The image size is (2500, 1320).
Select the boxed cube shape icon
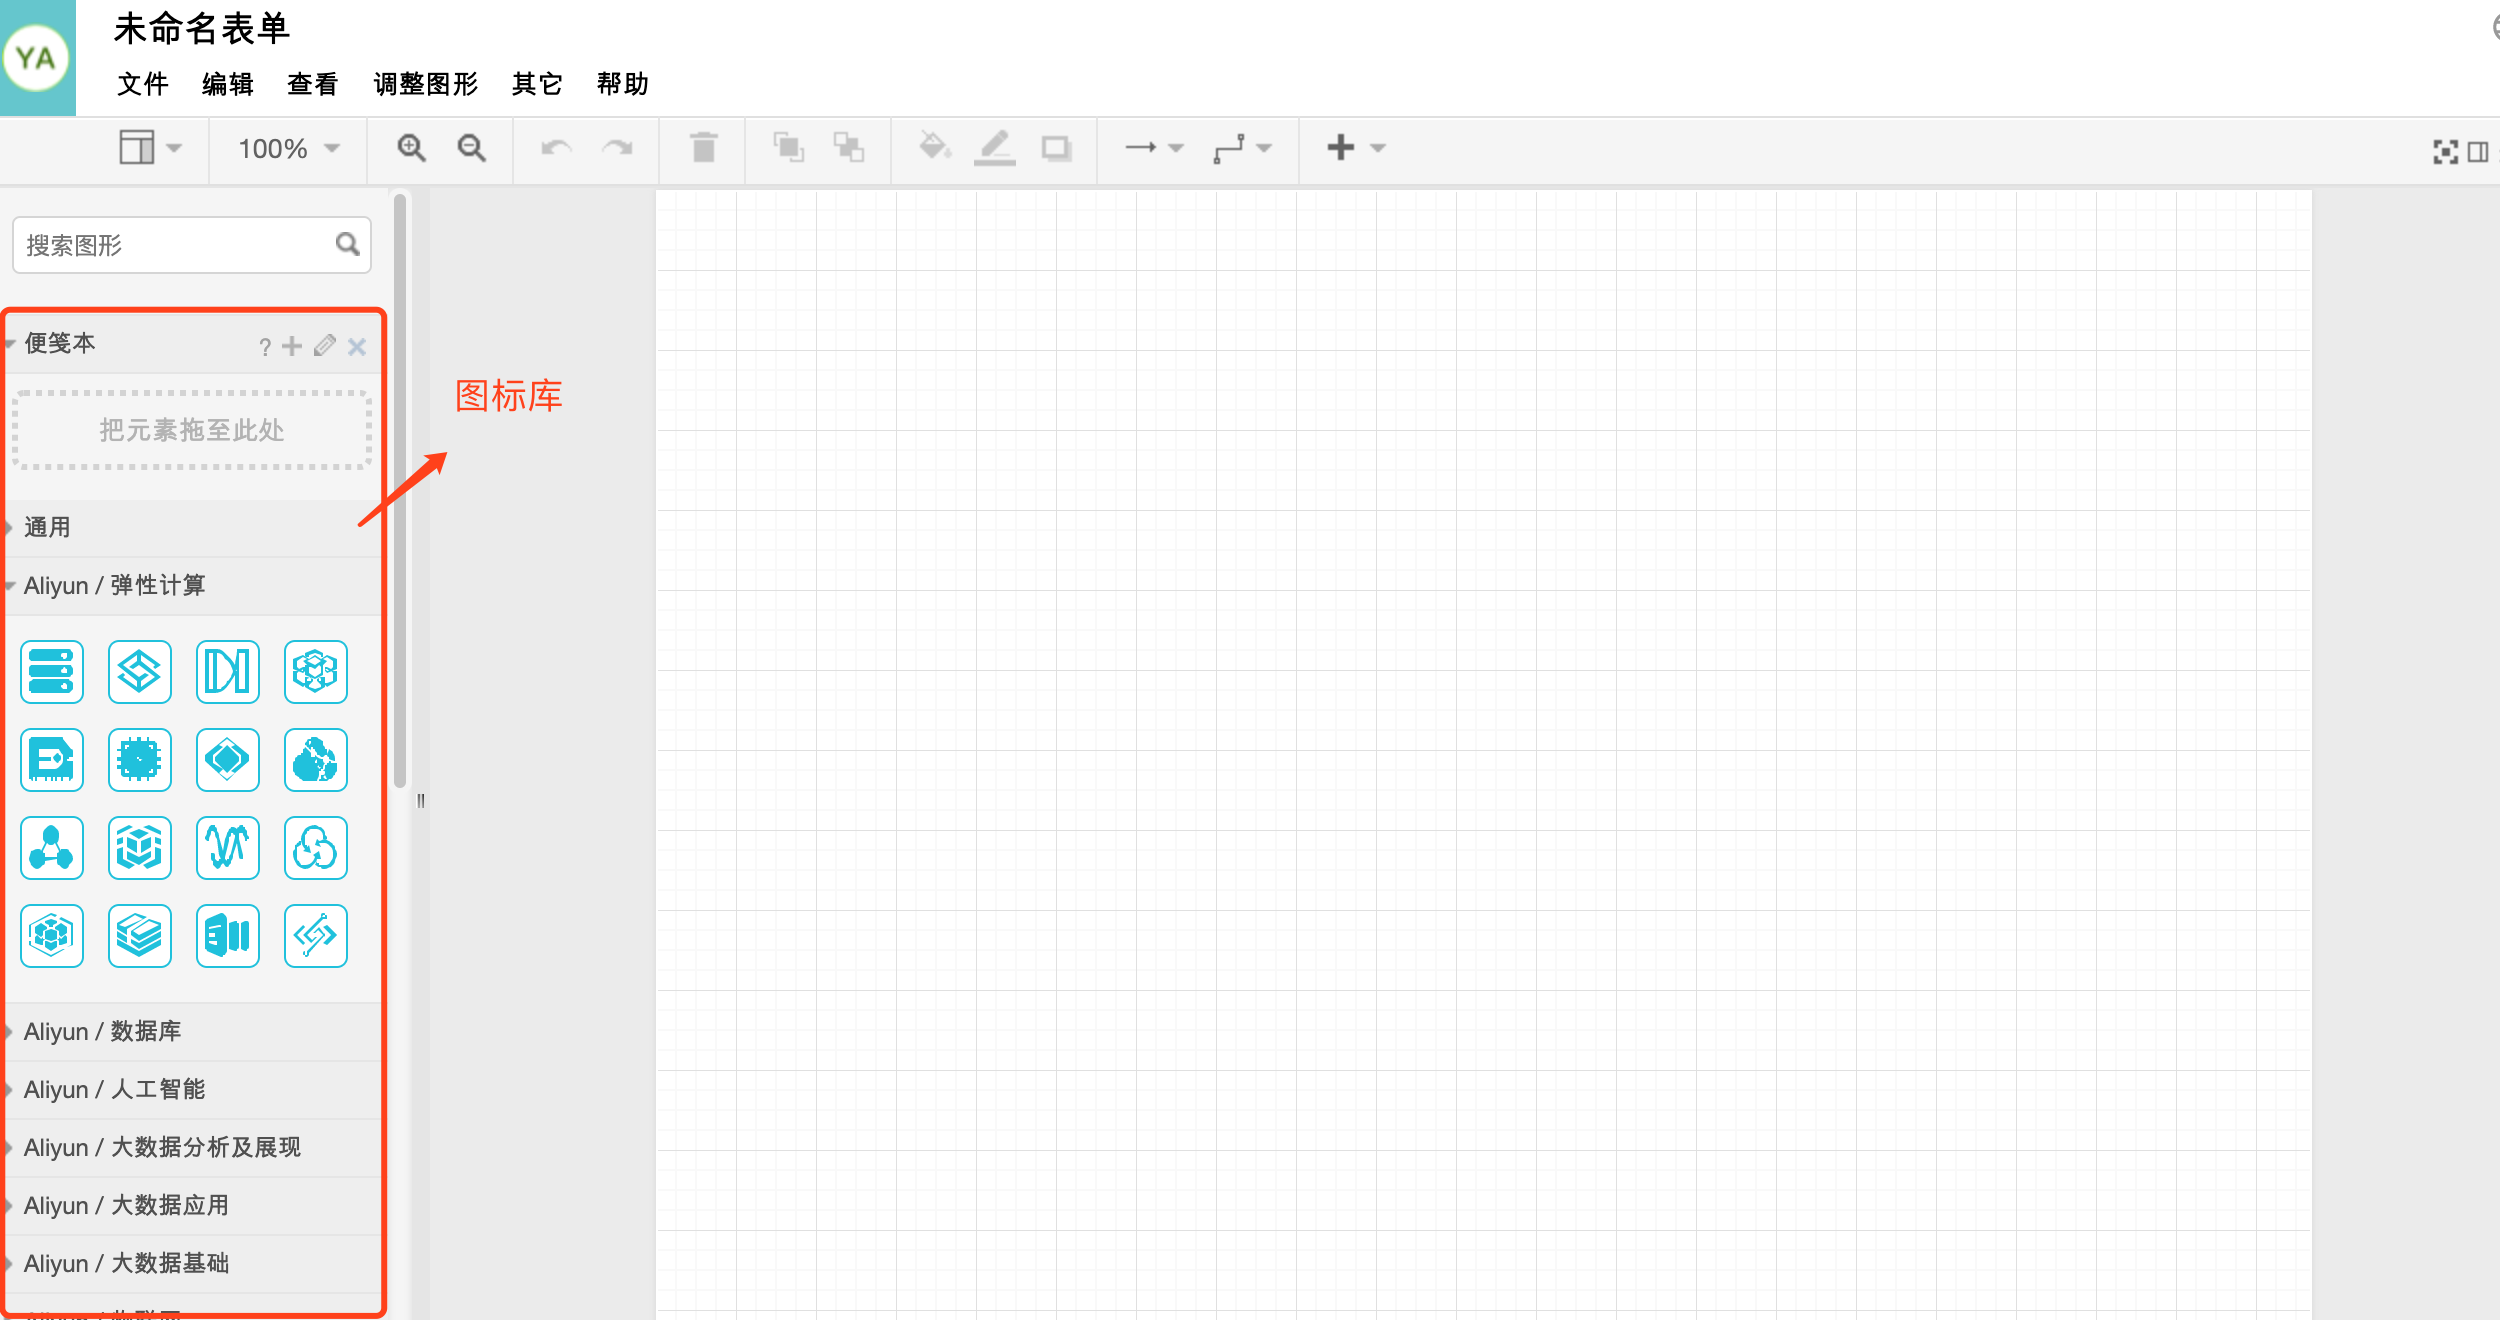(x=140, y=848)
